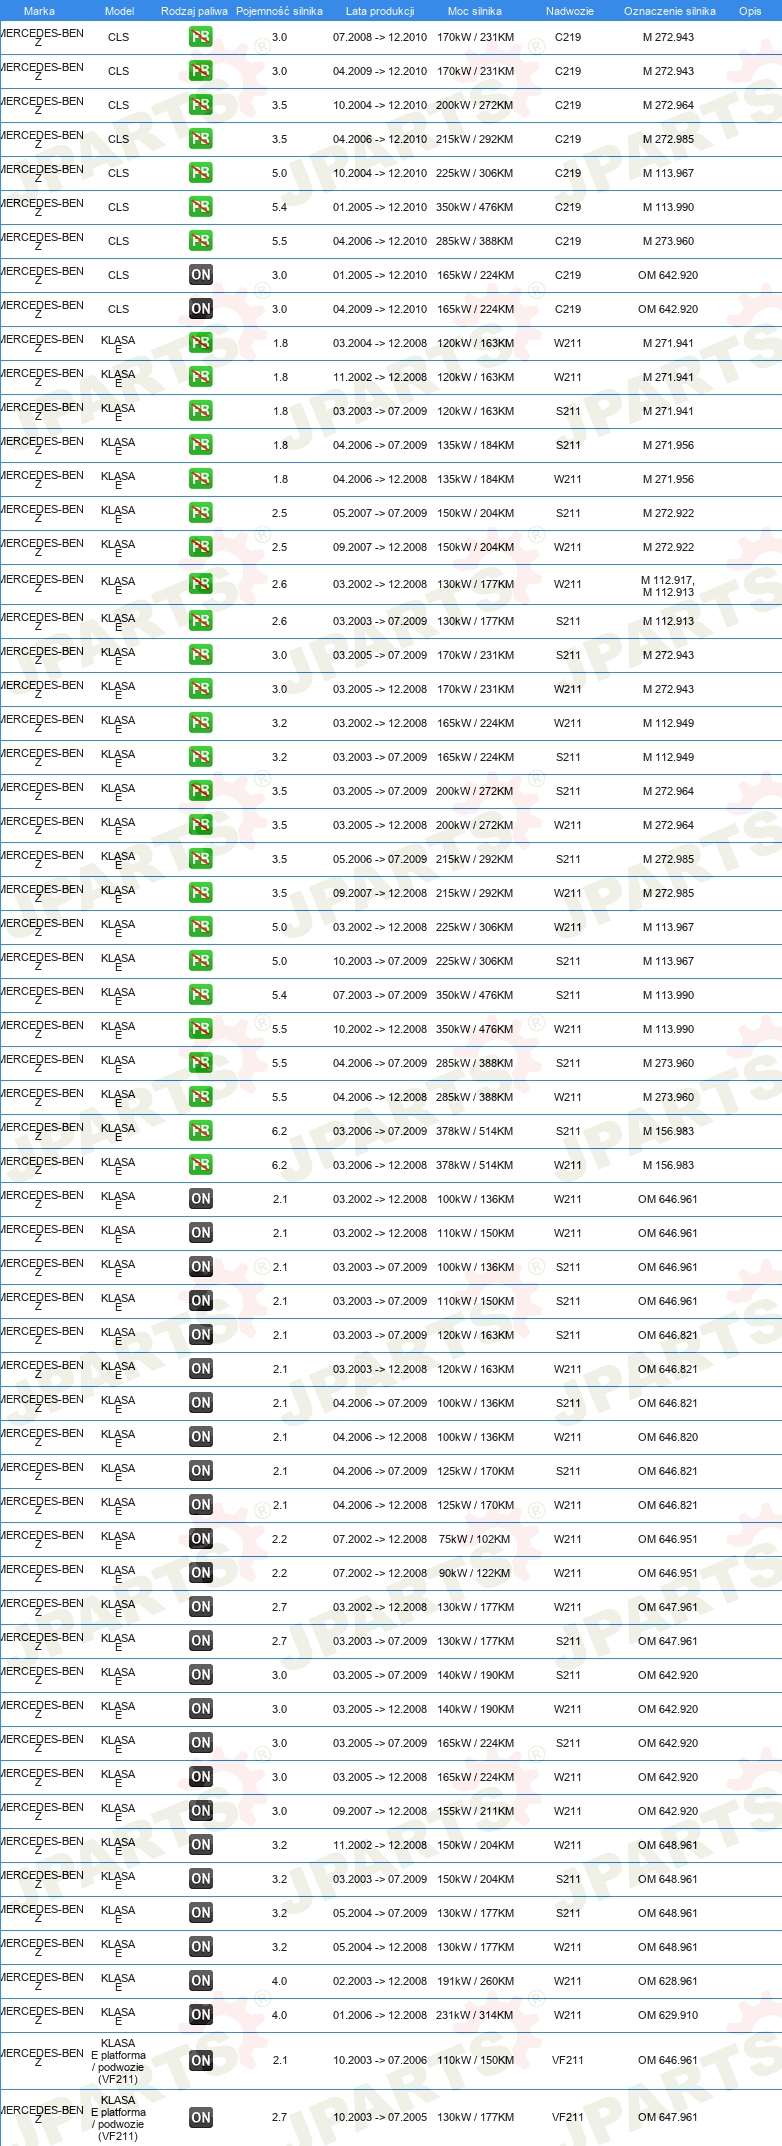Select petrol icon in CLS 5.0 row
The height and width of the screenshot is (2146, 782).
200,173
